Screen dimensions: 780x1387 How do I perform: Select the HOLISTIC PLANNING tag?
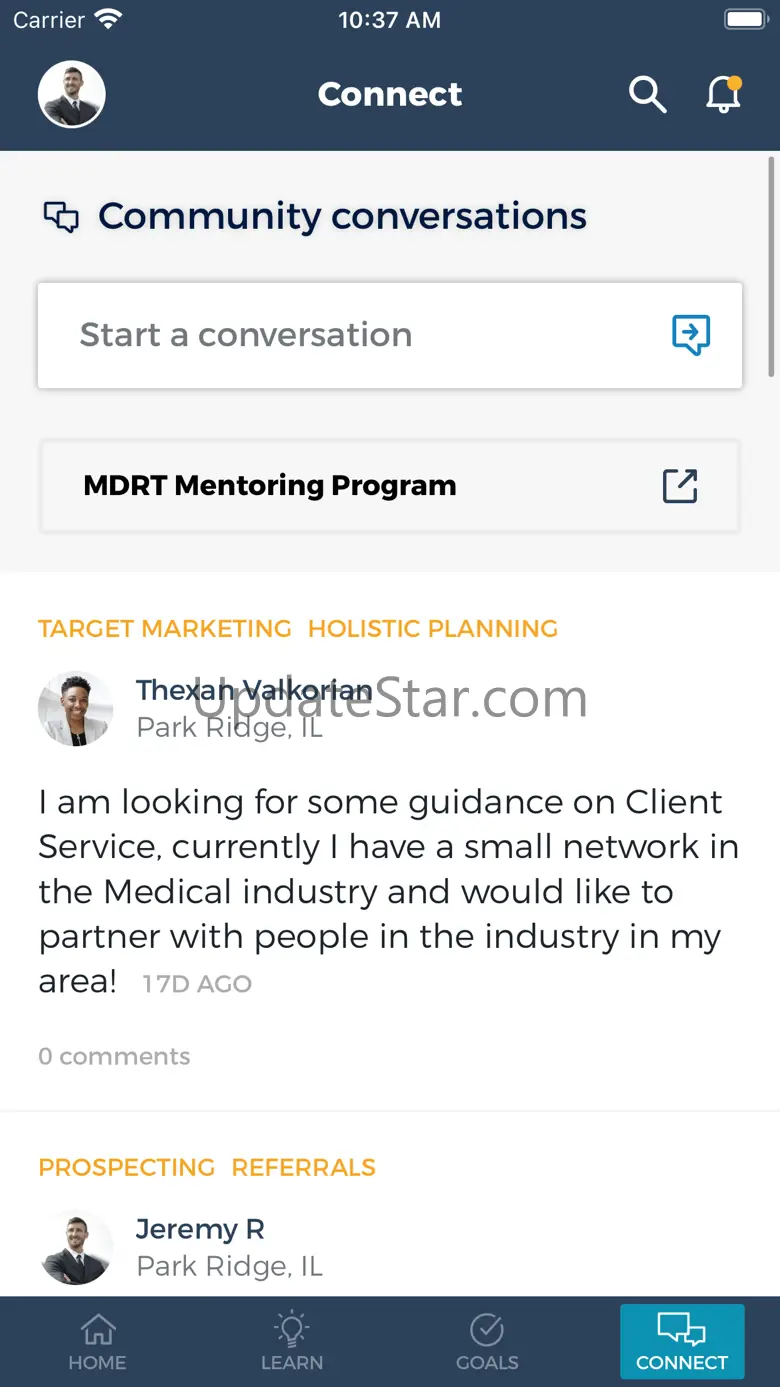433,629
